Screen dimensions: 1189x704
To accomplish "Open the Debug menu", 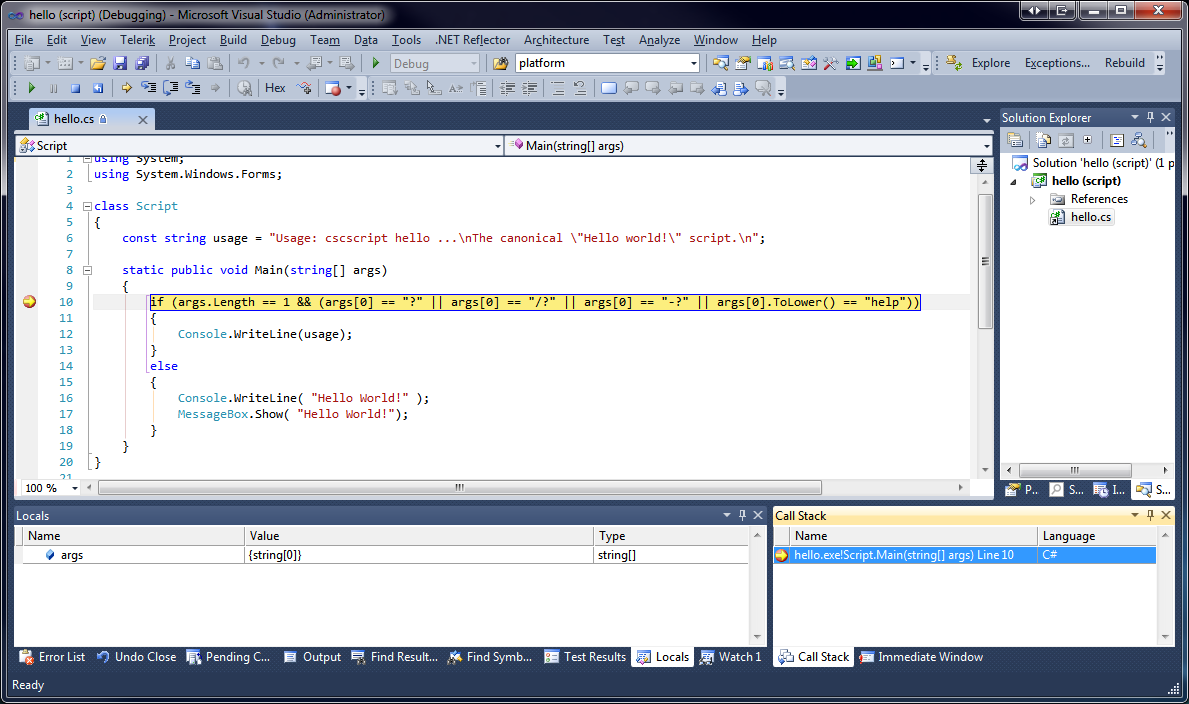I will 278,39.
